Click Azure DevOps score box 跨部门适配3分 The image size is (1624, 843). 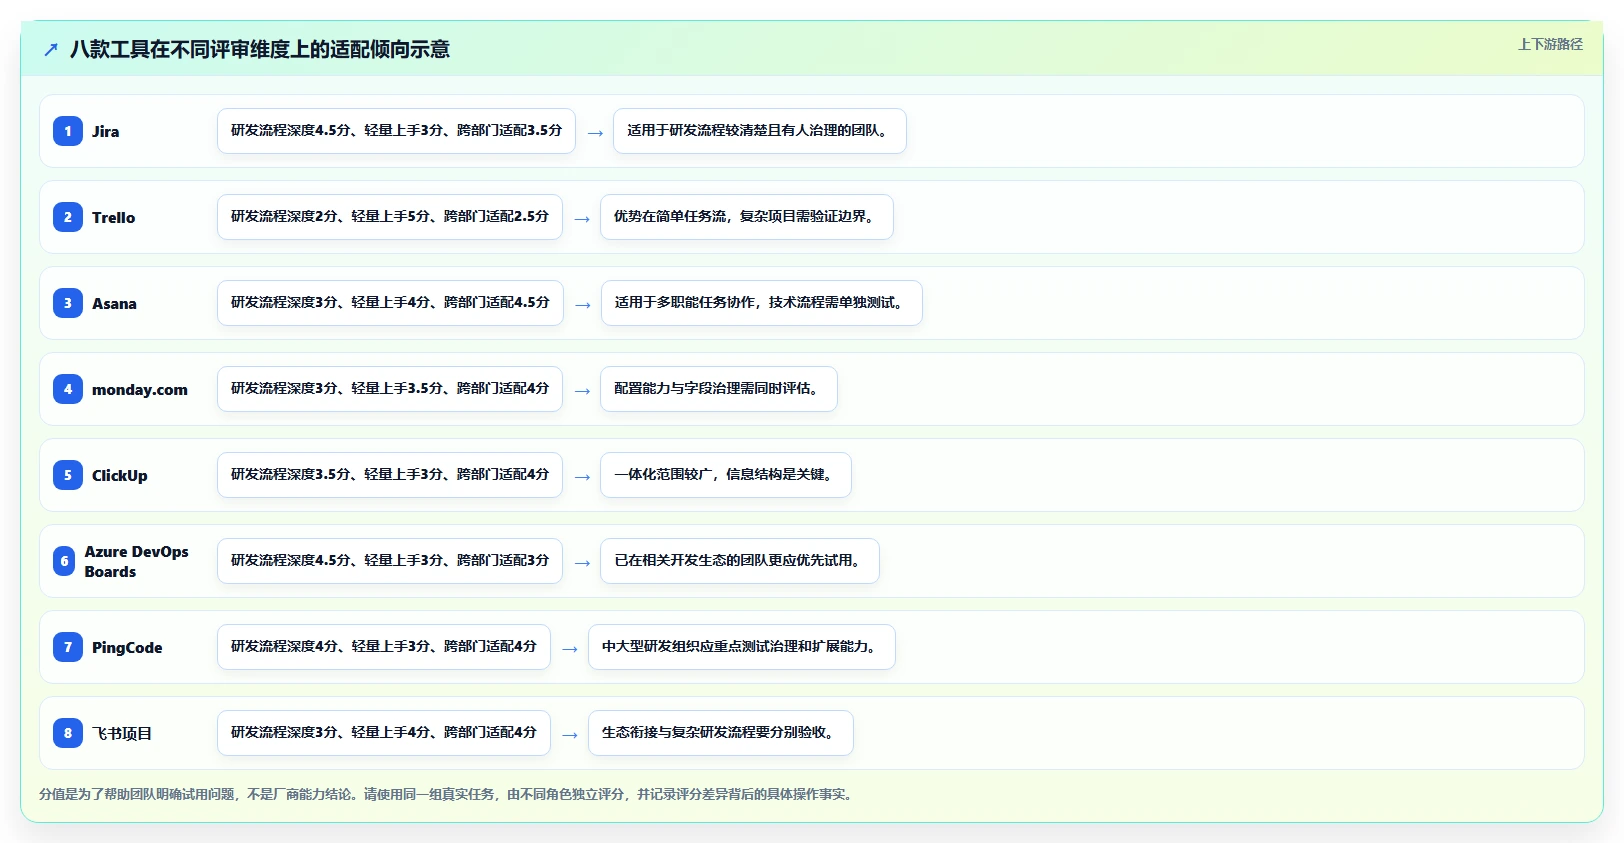[390, 561]
